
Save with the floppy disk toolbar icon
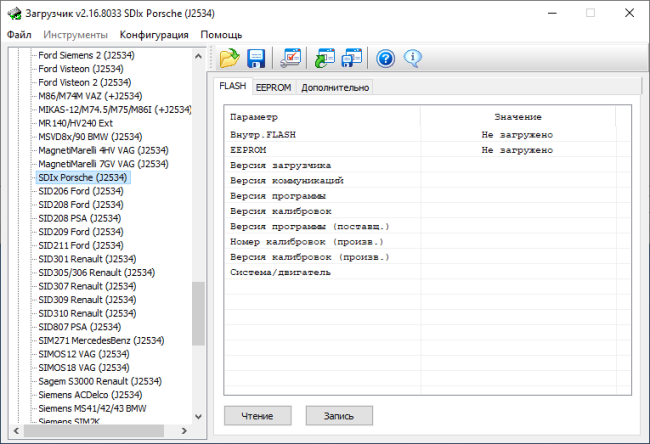pos(256,58)
